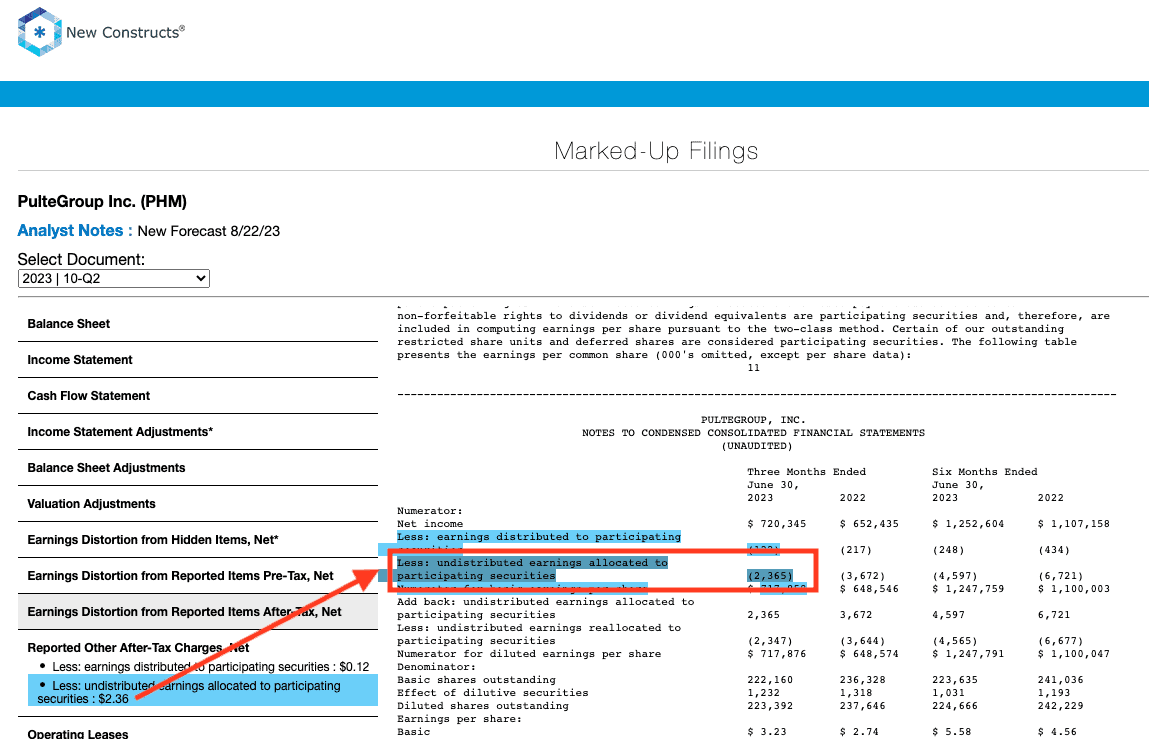Click basic earnings per share $ 2.74

coord(859,732)
